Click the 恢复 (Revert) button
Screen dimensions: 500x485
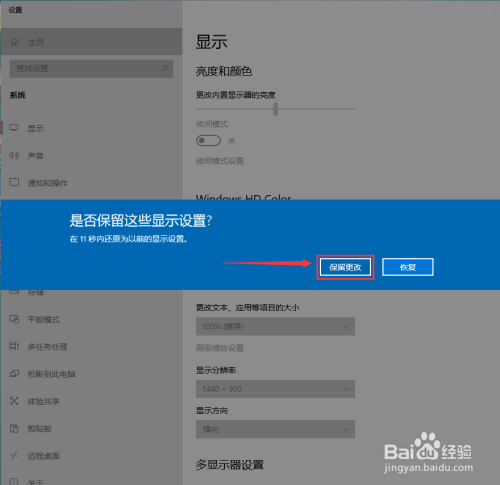coord(408,267)
